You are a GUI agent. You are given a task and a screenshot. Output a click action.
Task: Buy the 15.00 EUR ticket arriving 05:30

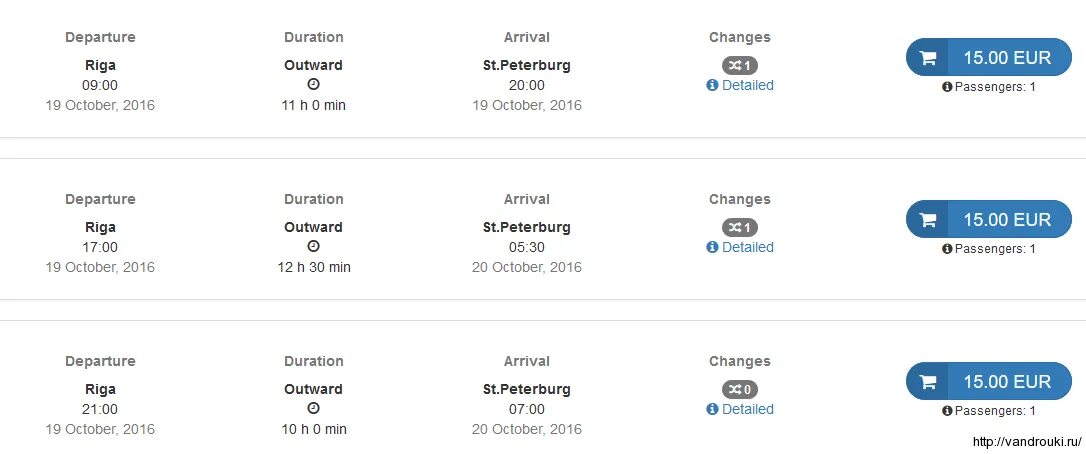989,220
